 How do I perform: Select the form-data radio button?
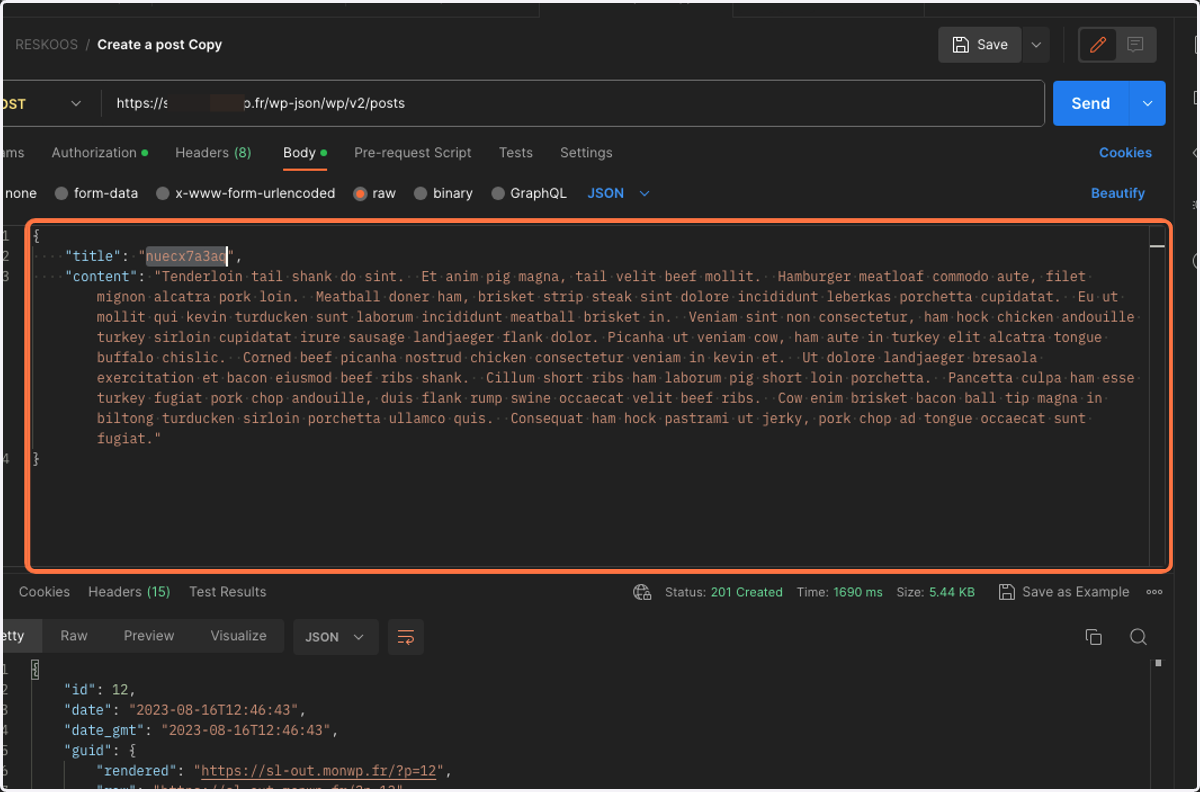[62, 194]
